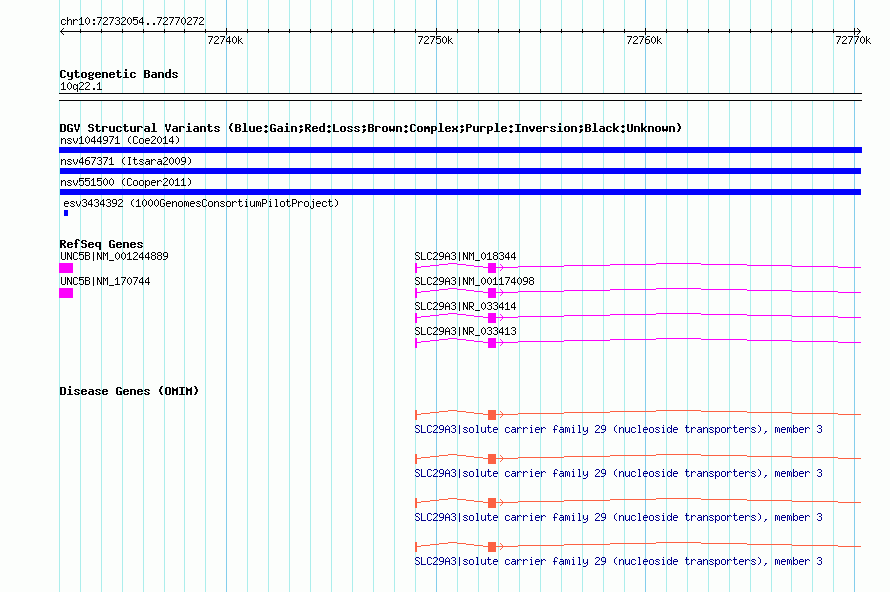This screenshot has width=890, height=592.
Task: Select the magenta exon box of SLC29A3|NM_018344
Action: pos(492,268)
